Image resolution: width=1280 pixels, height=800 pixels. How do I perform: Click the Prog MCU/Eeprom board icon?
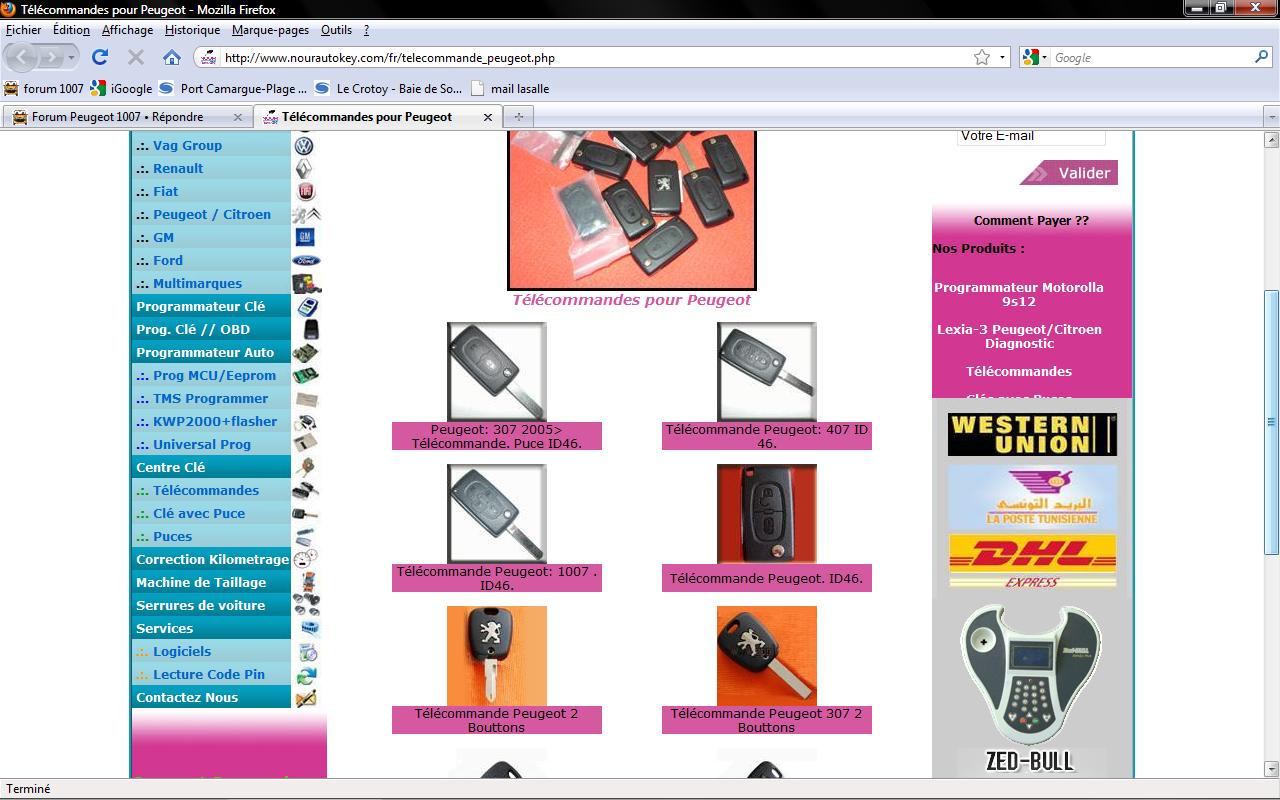point(305,375)
